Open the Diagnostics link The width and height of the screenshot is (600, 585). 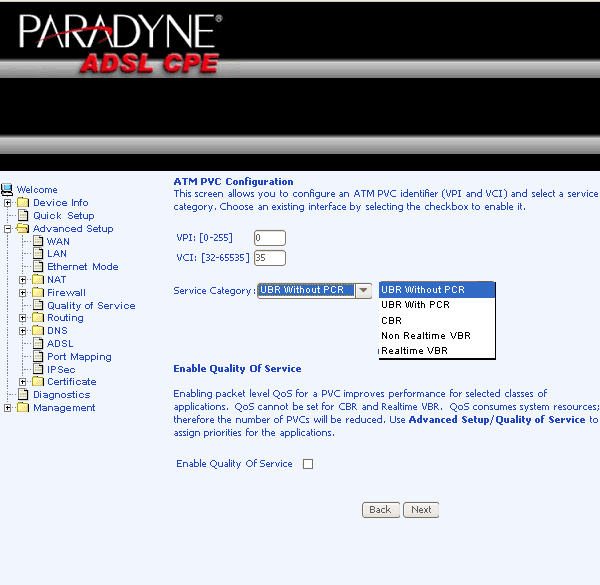coord(62,395)
